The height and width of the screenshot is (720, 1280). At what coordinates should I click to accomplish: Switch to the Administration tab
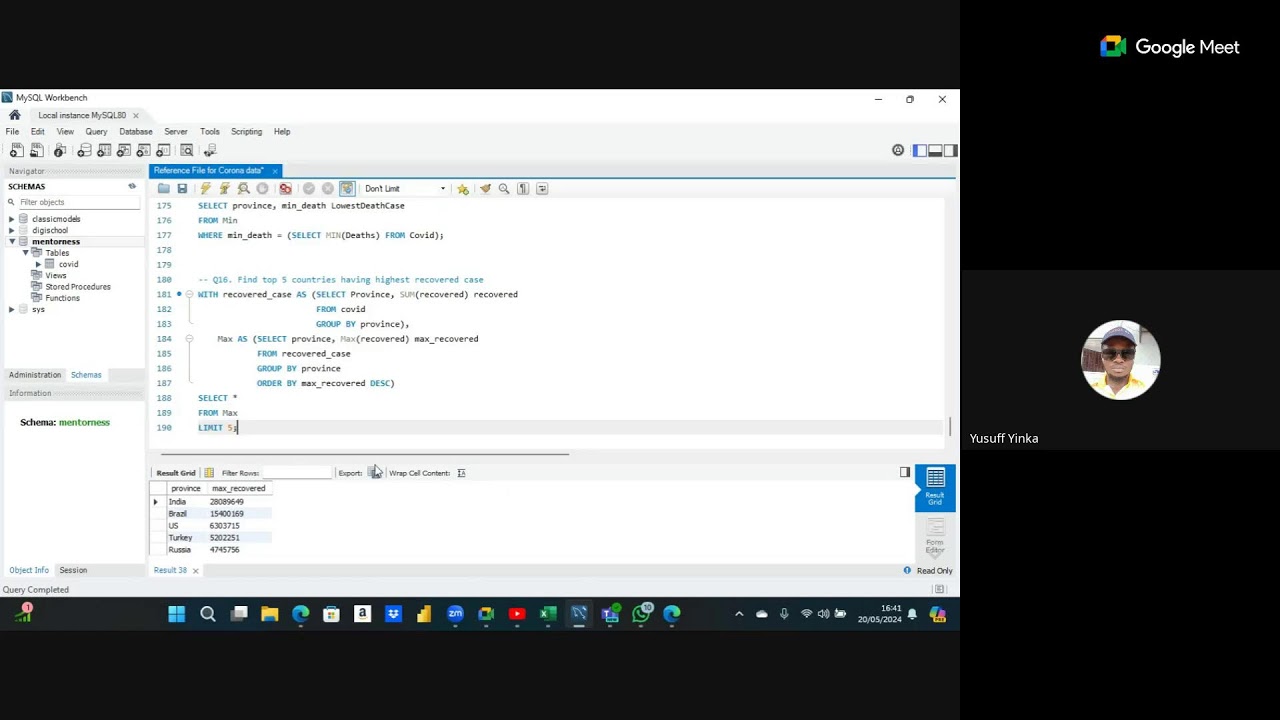pos(35,375)
